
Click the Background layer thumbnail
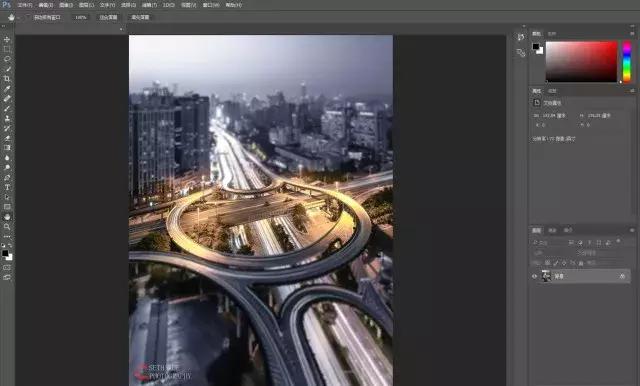(546, 276)
